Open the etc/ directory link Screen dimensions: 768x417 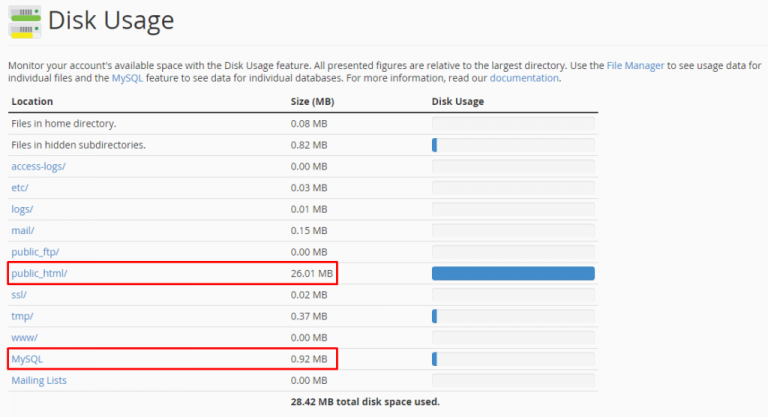(x=20, y=187)
